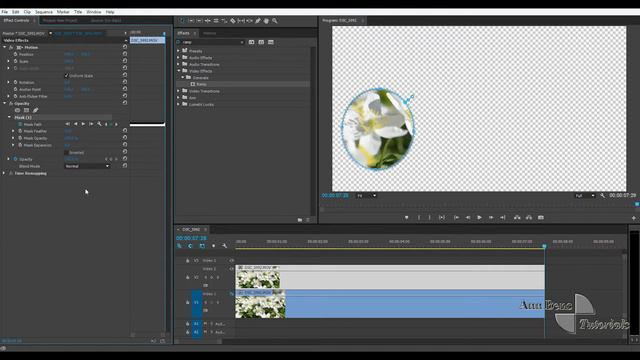Switch to Effect Controls tab
Image resolution: width=640 pixels, height=360 pixels.
[16, 20]
